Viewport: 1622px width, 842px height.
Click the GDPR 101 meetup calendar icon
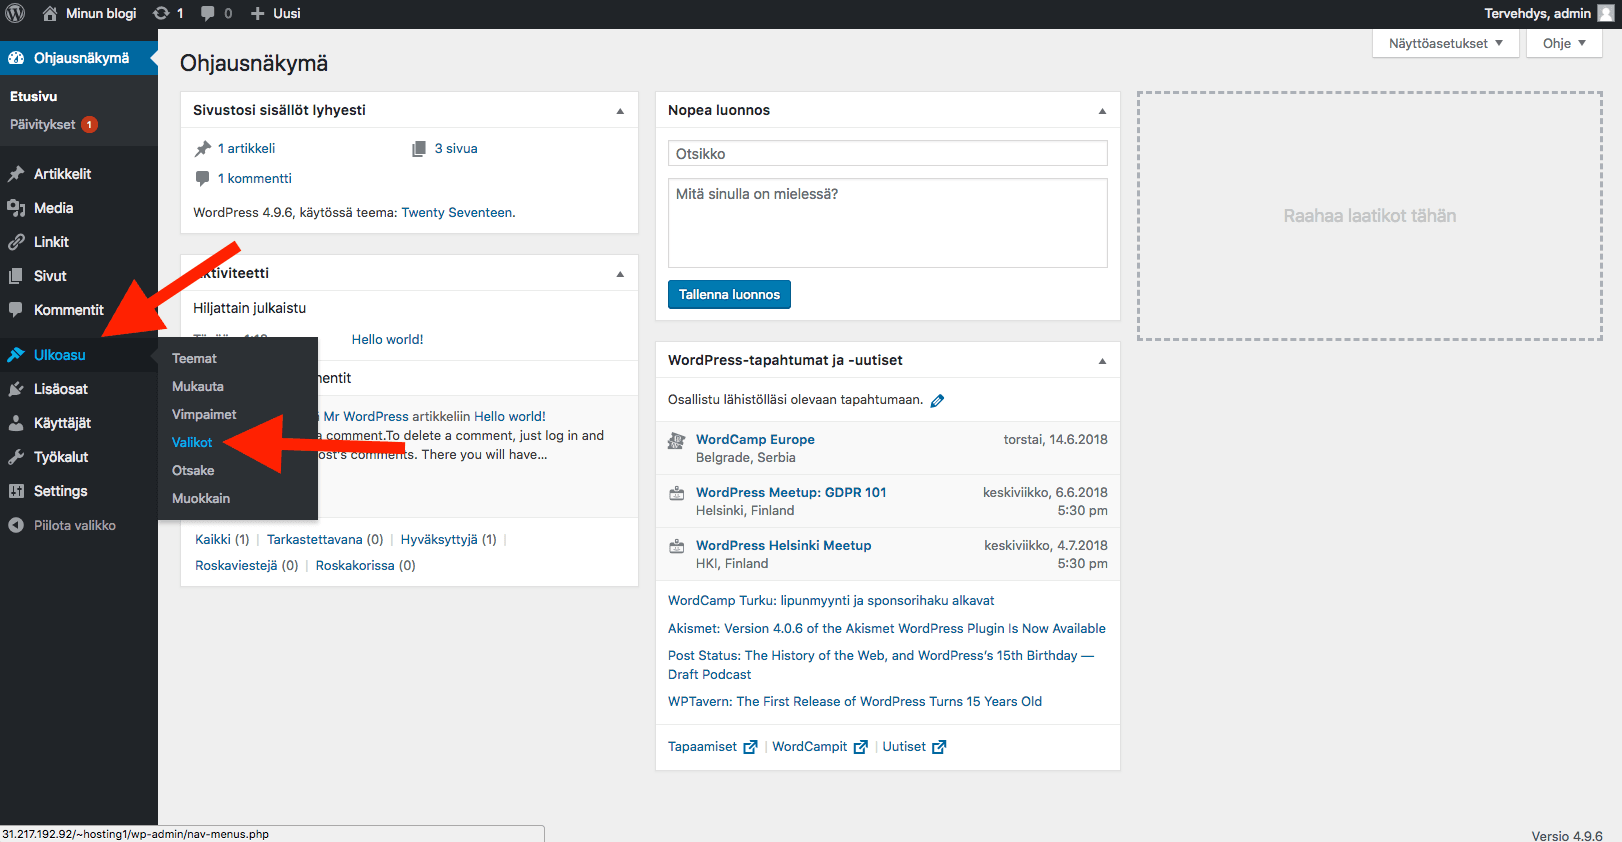click(x=677, y=493)
